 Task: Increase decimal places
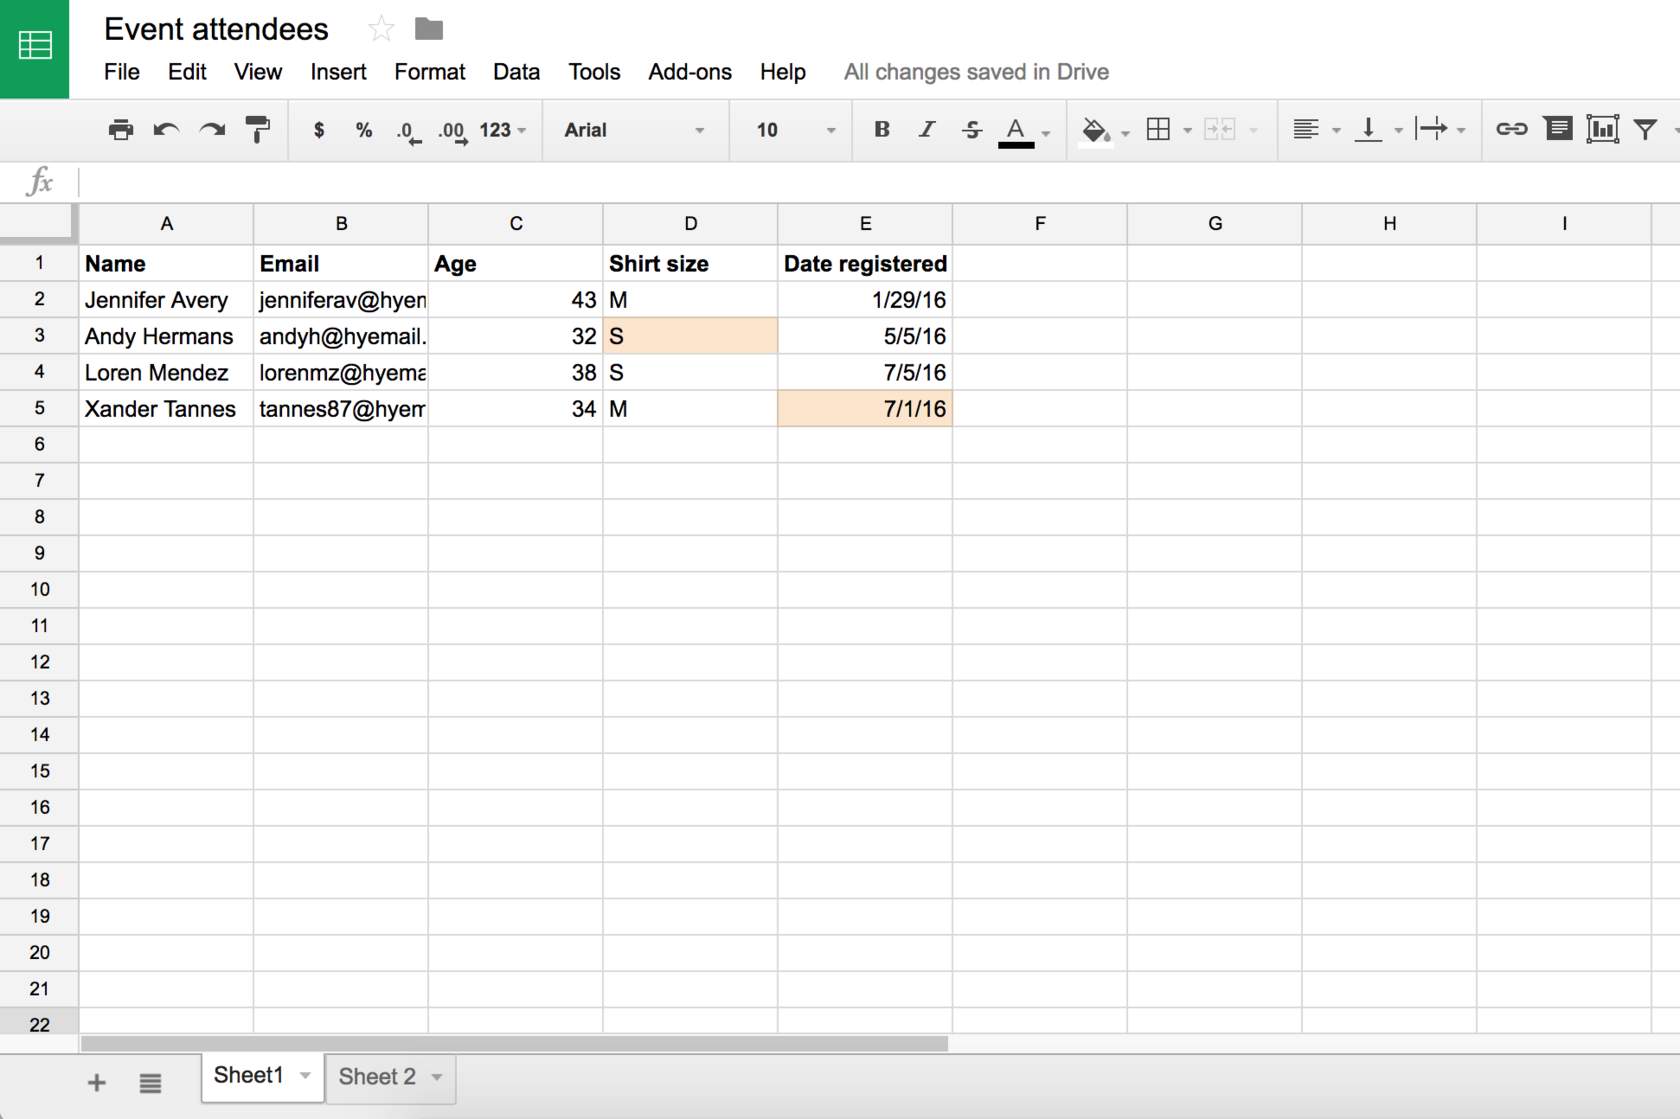click(451, 129)
